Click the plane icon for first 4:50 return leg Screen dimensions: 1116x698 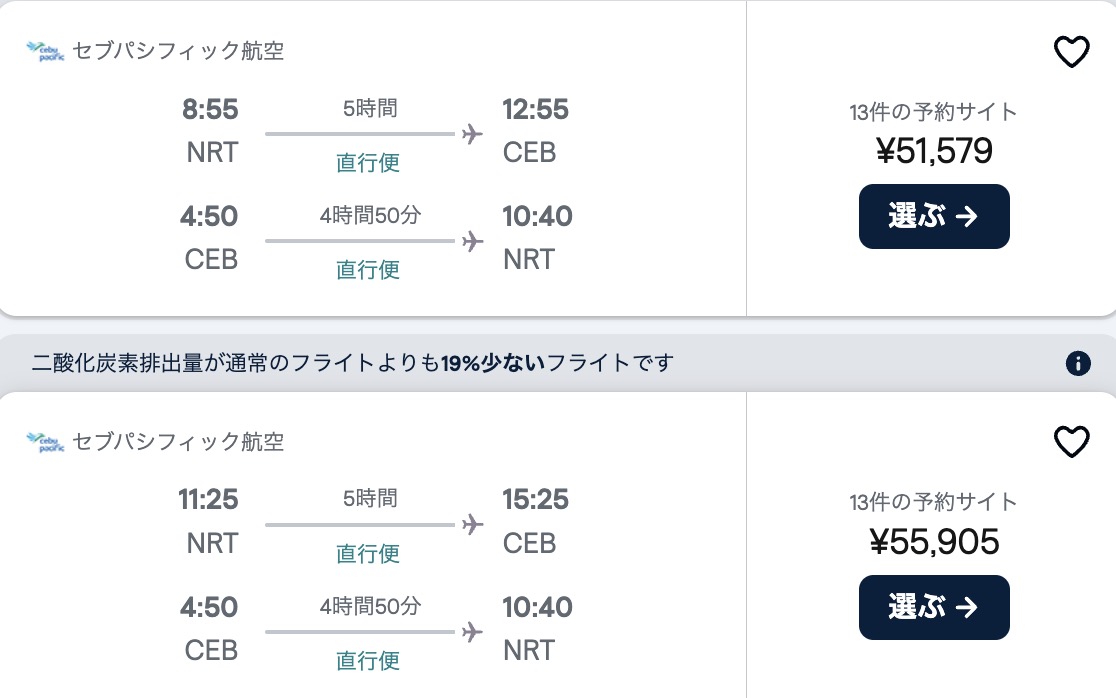pos(472,241)
